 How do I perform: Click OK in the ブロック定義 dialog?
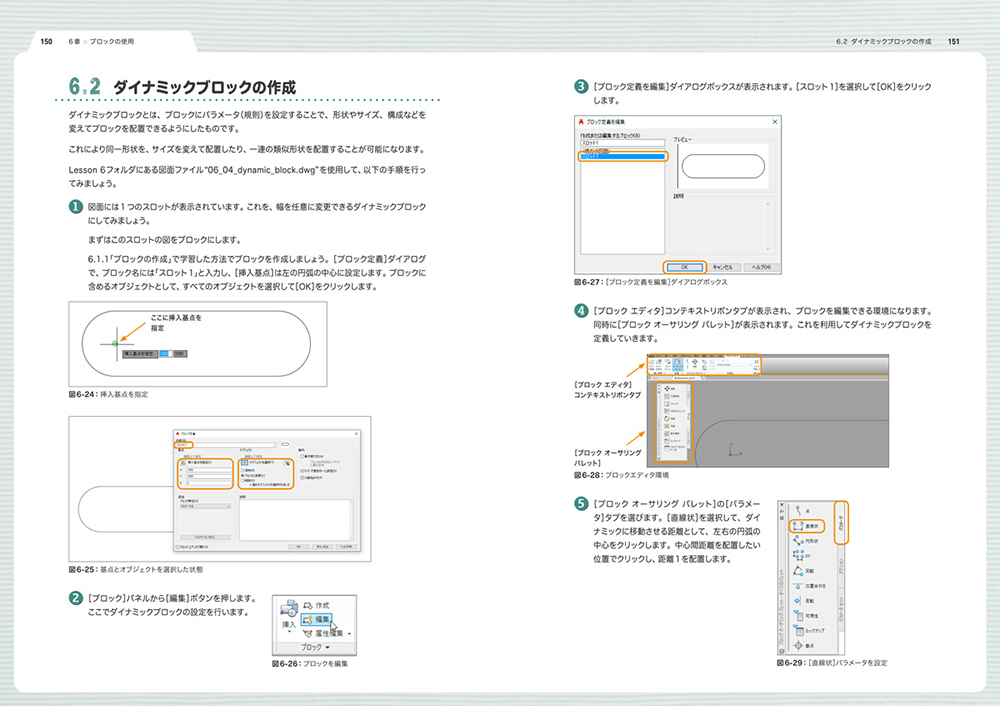(x=298, y=547)
